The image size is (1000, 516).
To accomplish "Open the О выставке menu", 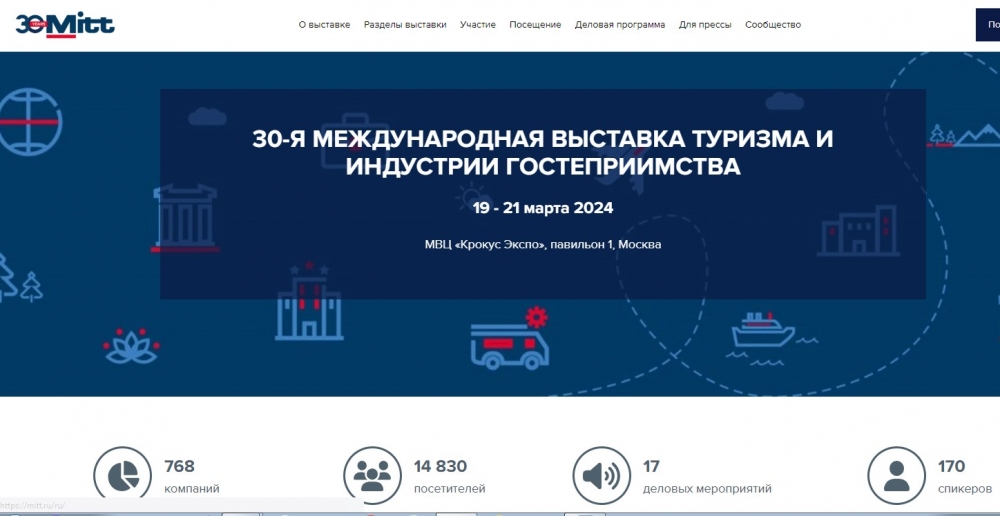I will pos(324,25).
